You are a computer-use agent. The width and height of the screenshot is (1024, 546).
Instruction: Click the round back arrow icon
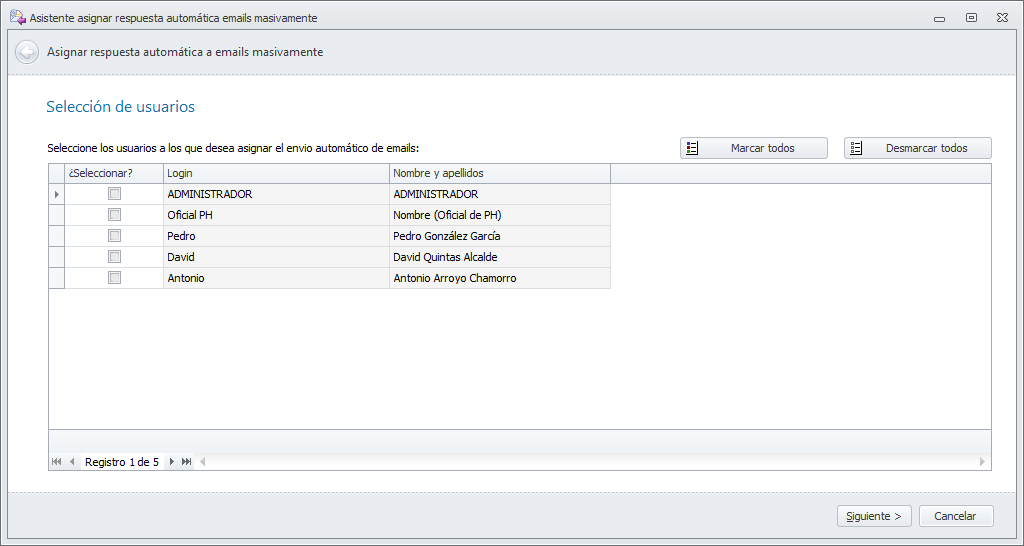27,52
